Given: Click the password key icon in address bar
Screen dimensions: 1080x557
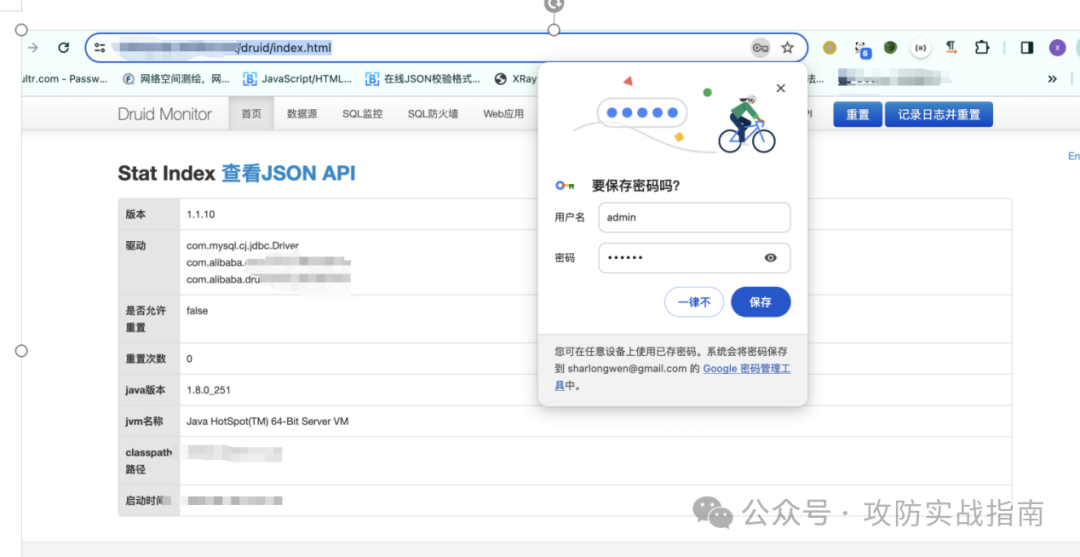Looking at the screenshot, I should 760,48.
